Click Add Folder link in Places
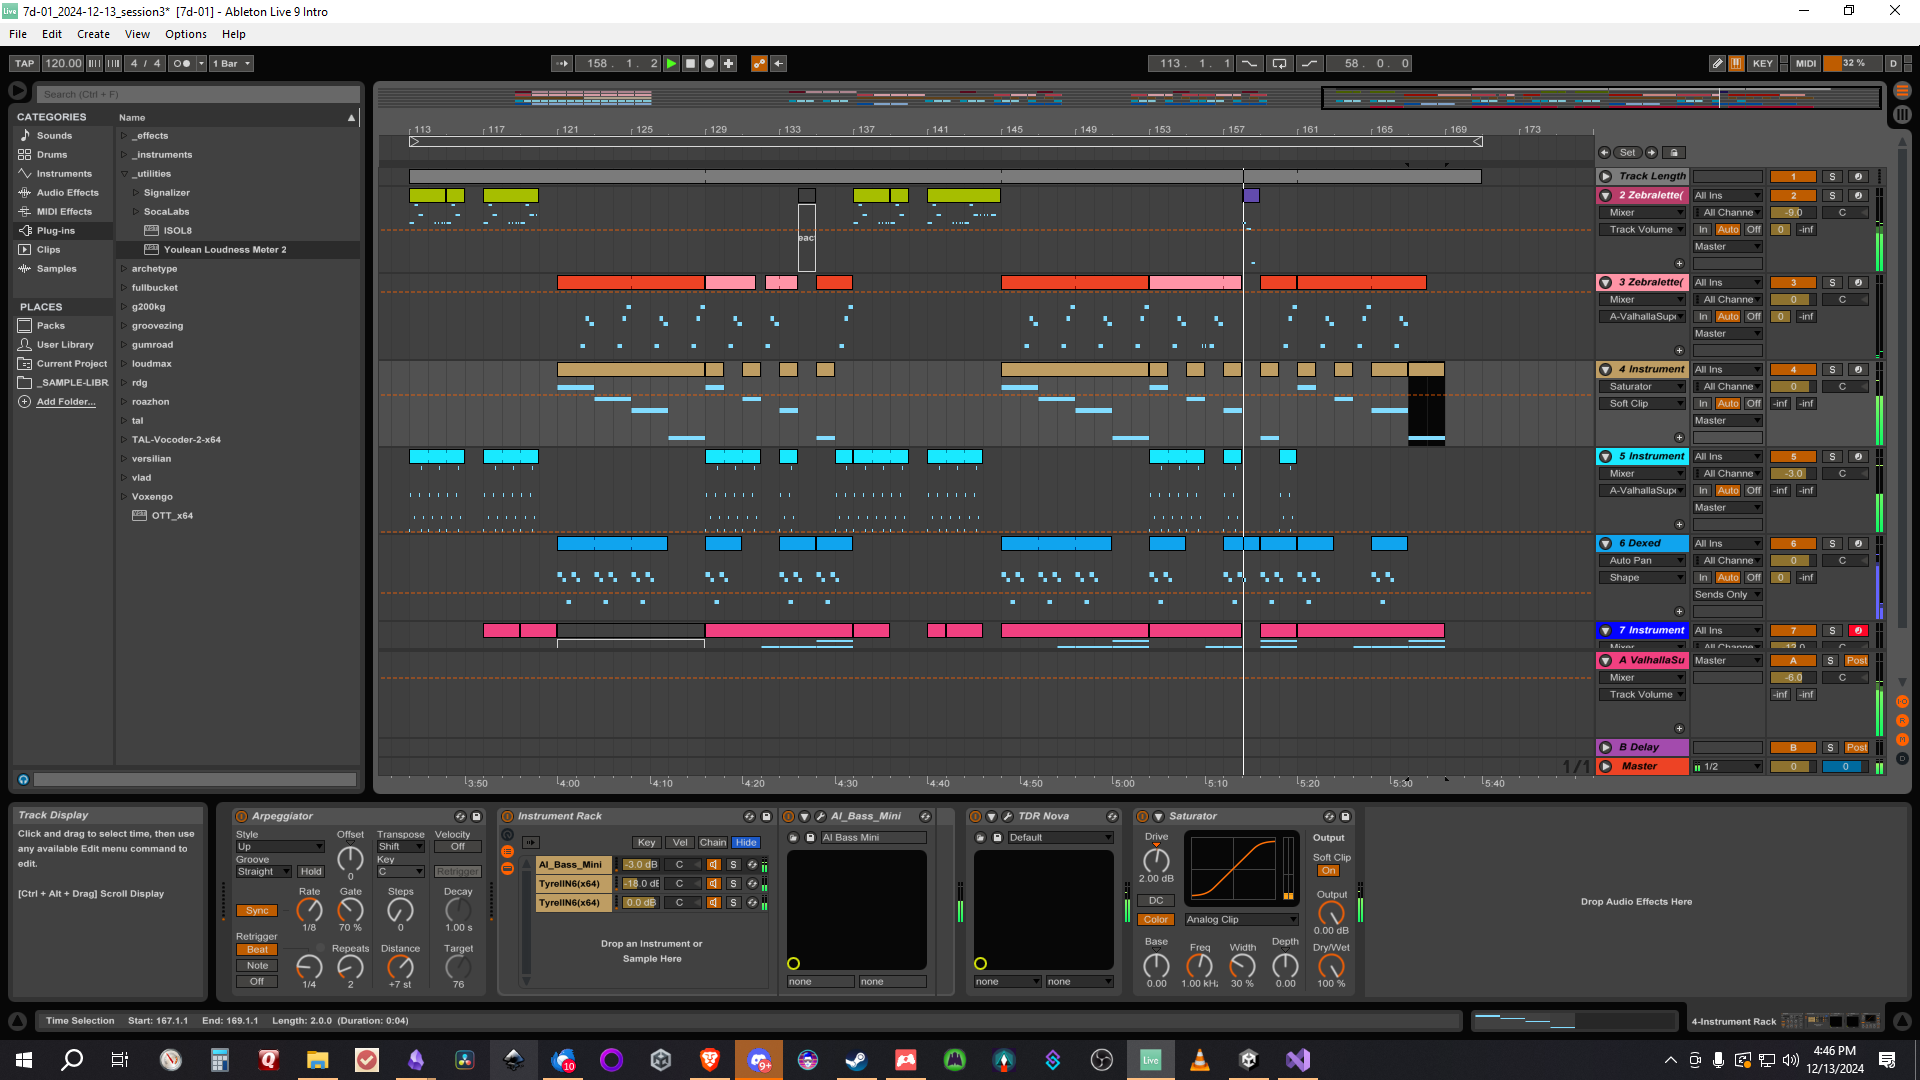Viewport: 1920px width, 1080px height. [66, 402]
